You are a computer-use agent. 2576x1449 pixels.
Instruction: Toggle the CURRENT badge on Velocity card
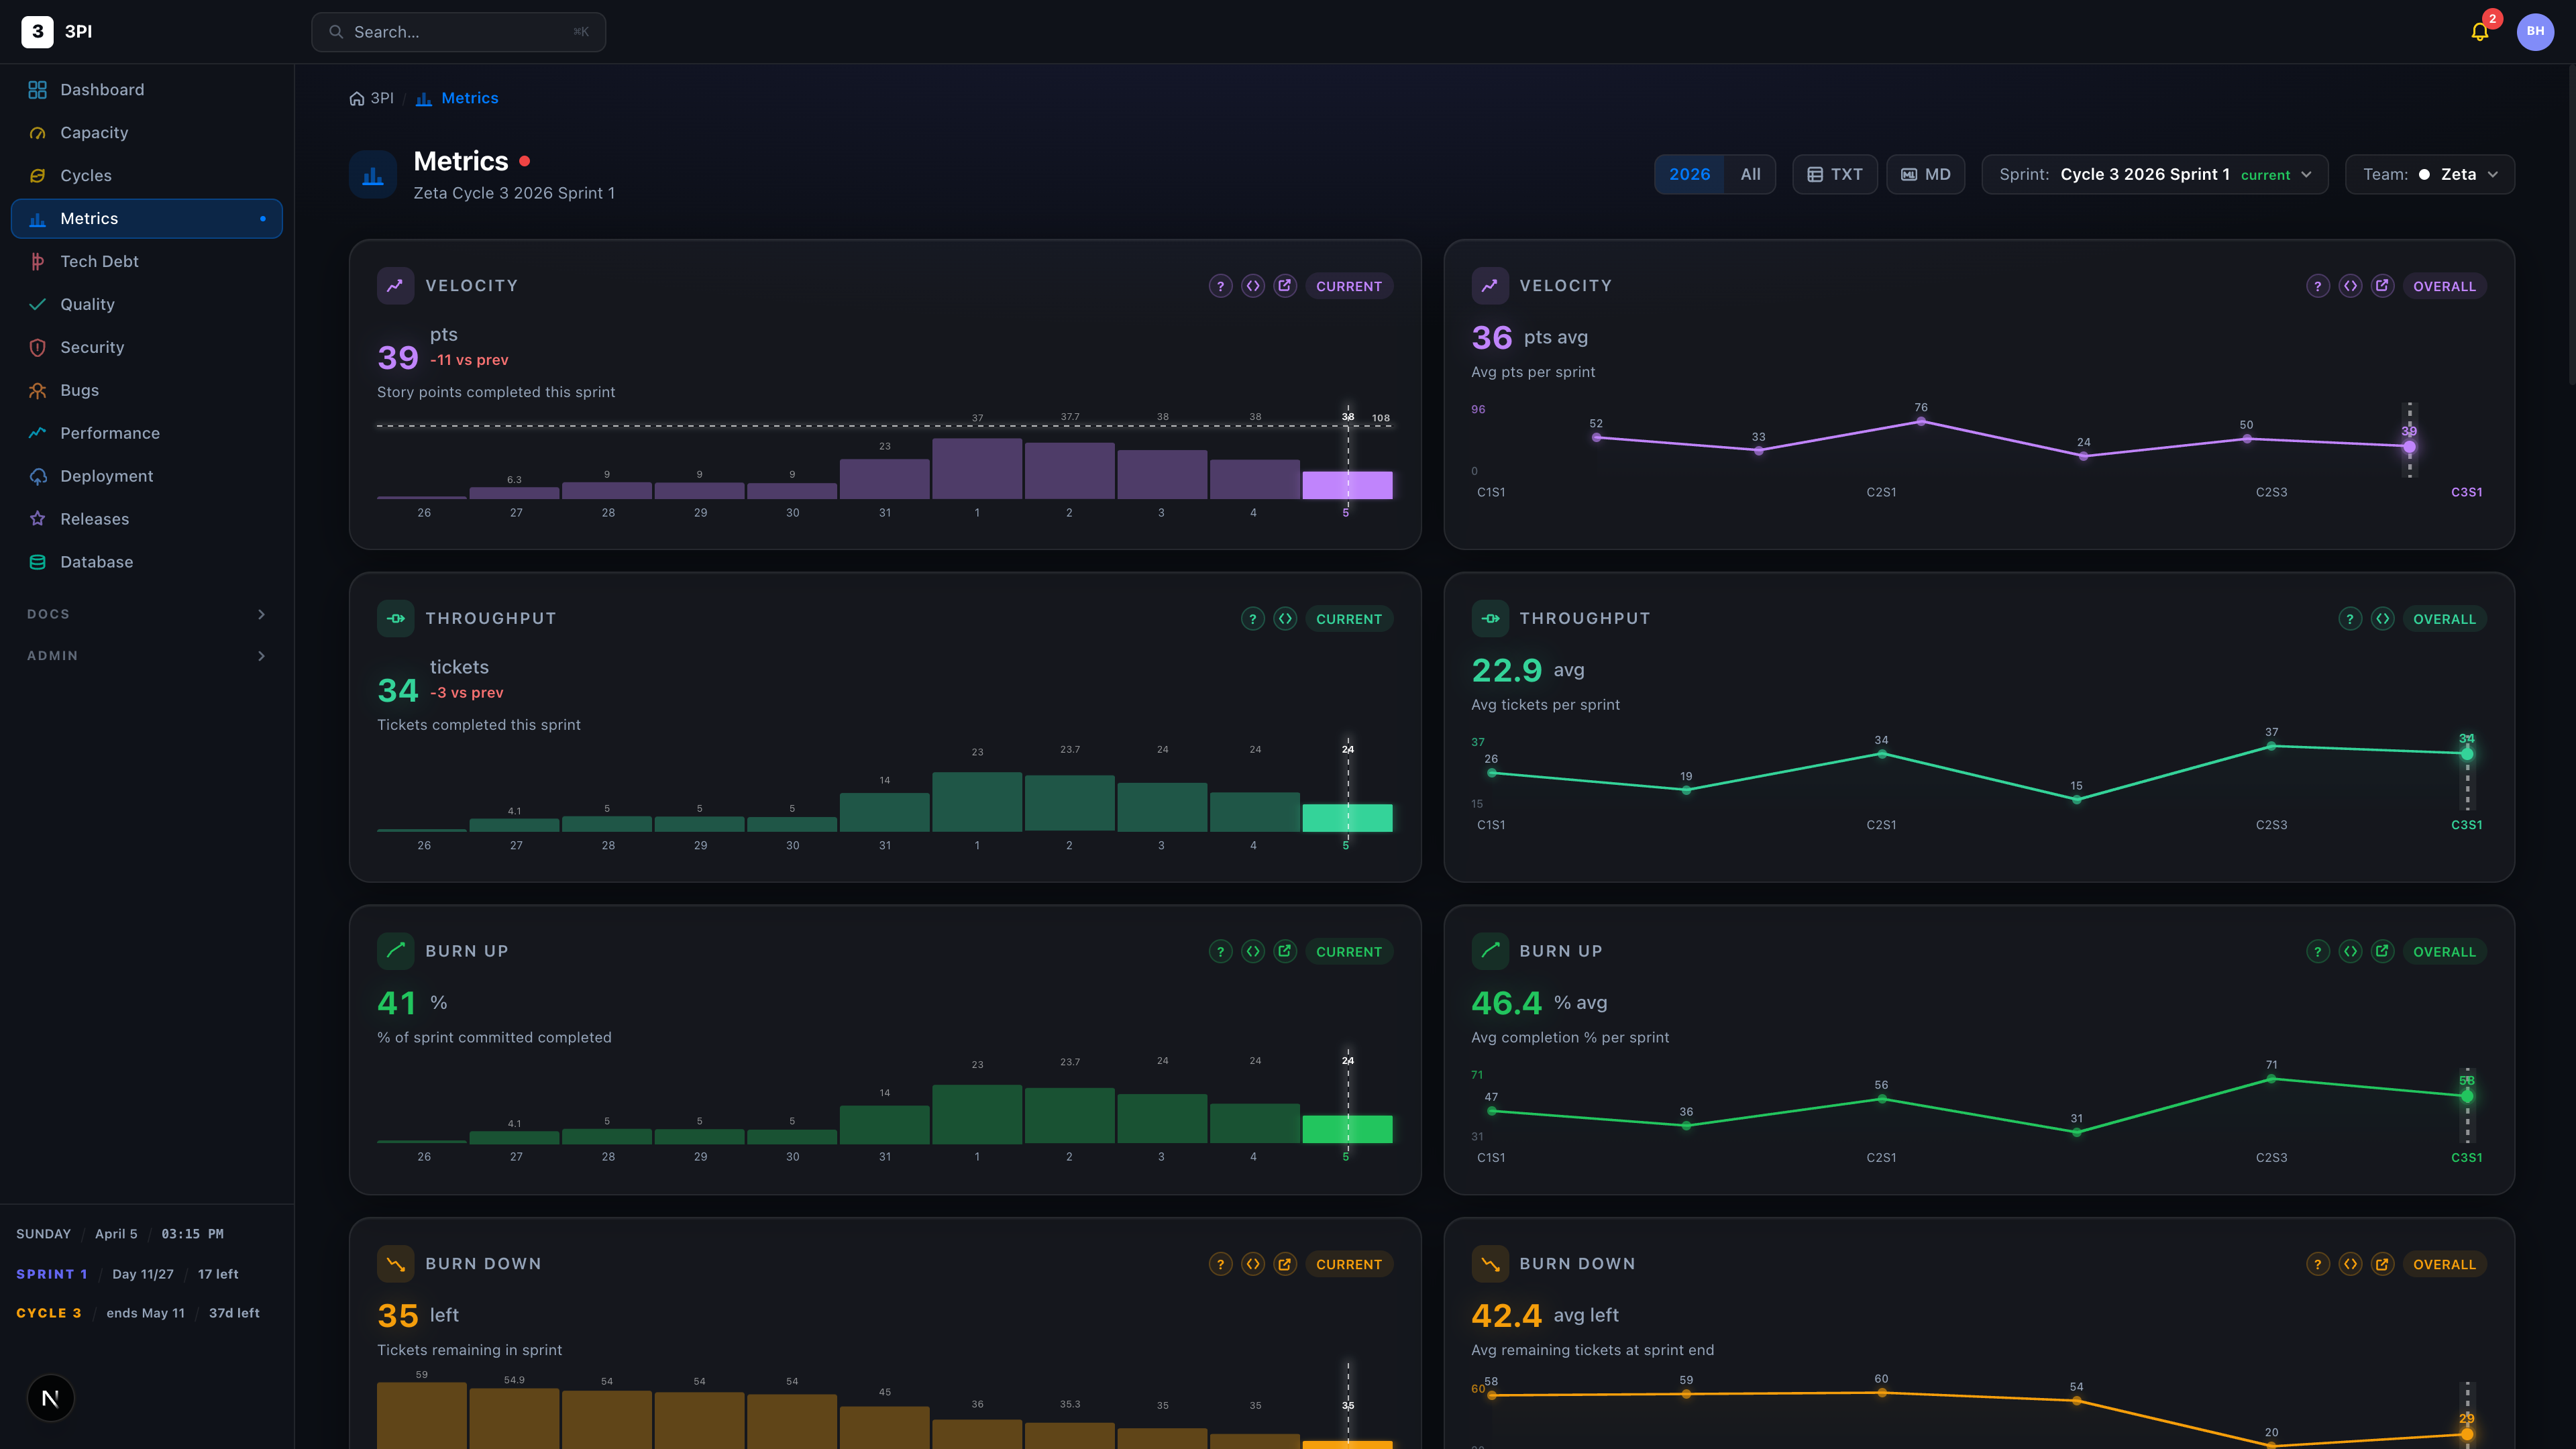coord(1348,286)
